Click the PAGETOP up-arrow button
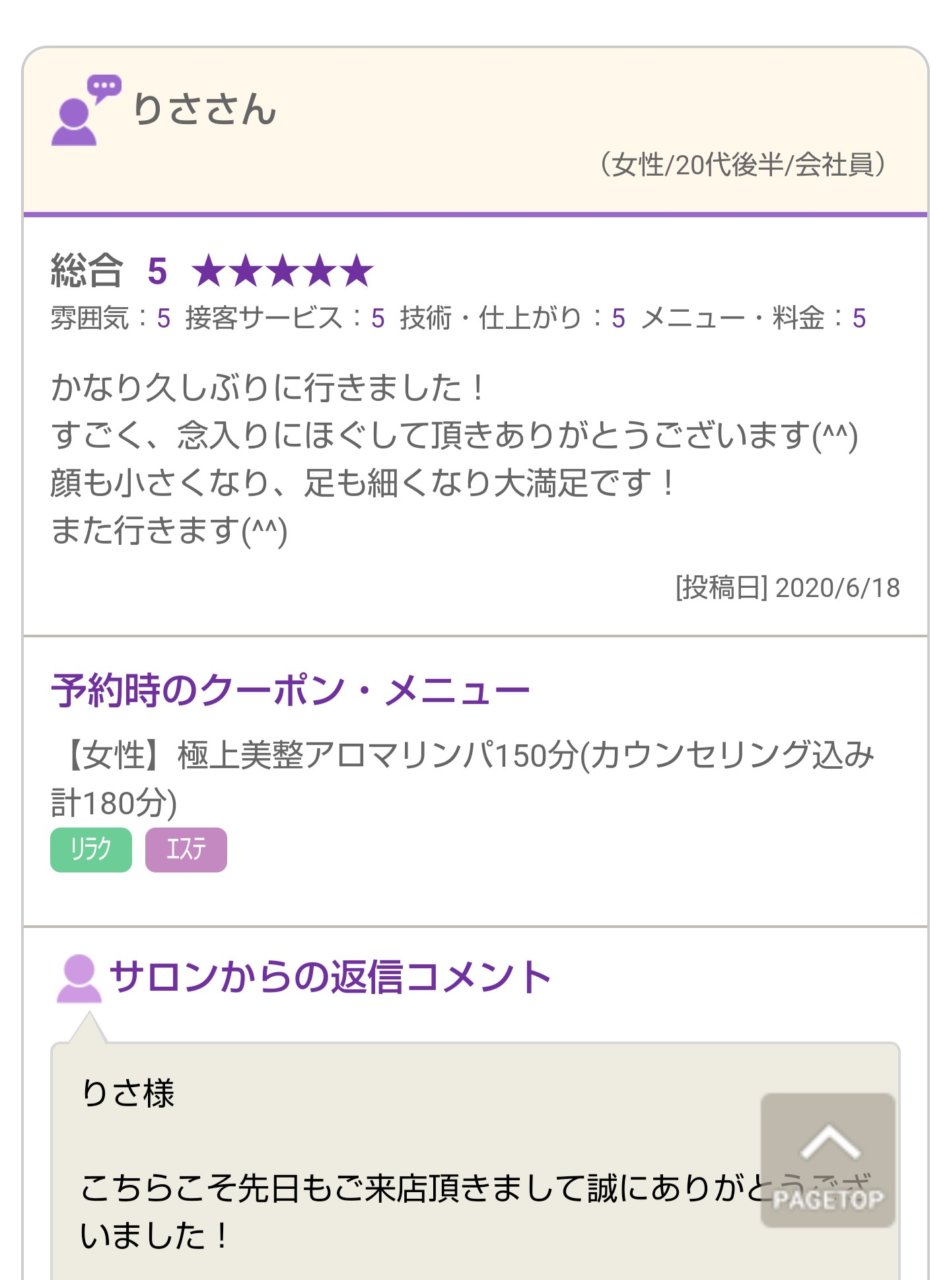Viewport: 951px width, 1280px height. 827,1159
